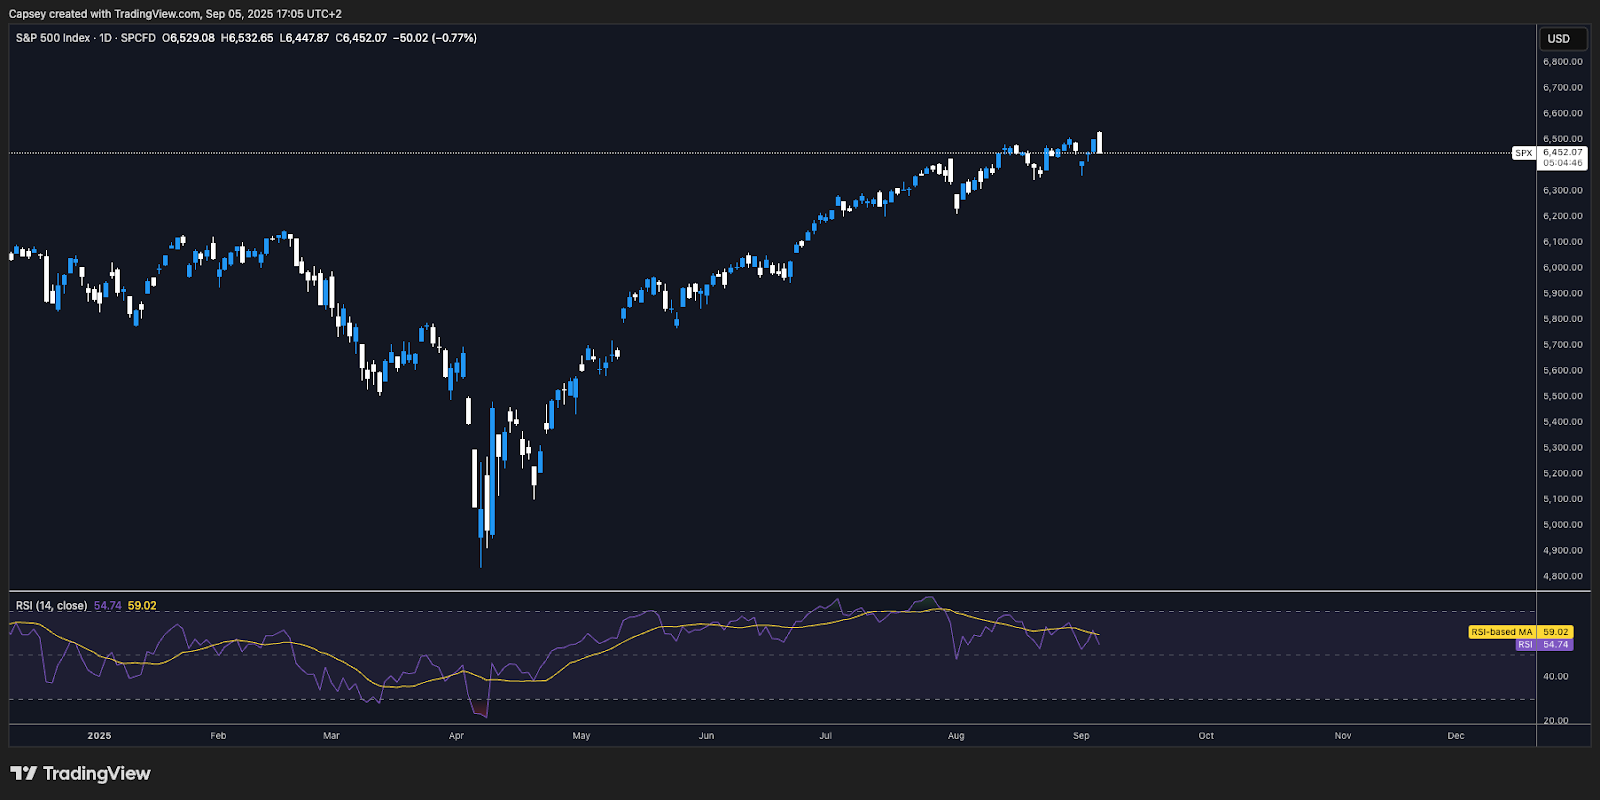Click the 5,300.00 price axis label
This screenshot has height=800, width=1600.
pos(1562,448)
